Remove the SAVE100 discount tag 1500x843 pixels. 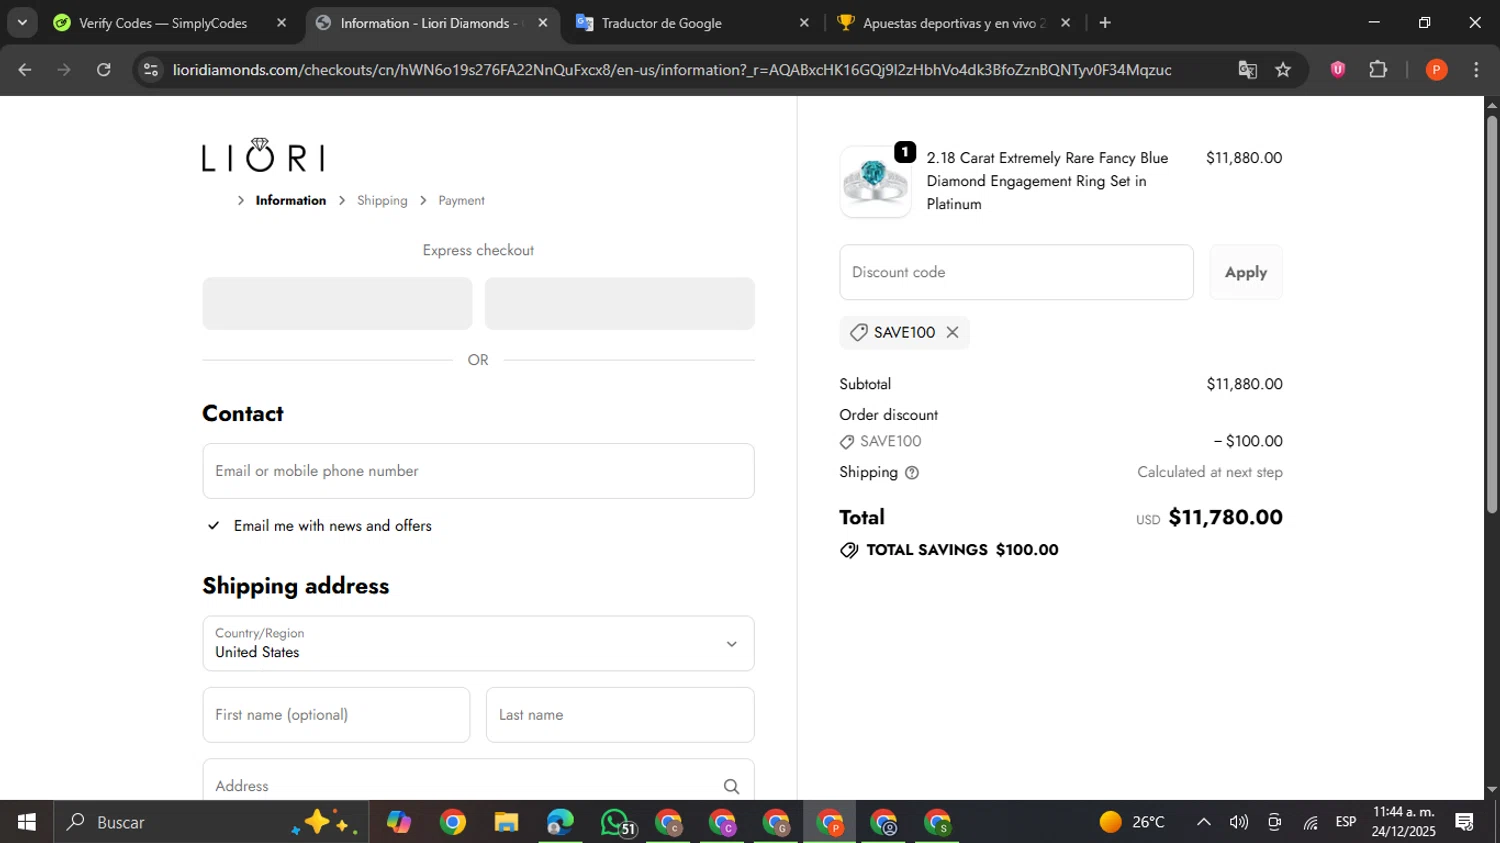[x=952, y=332]
